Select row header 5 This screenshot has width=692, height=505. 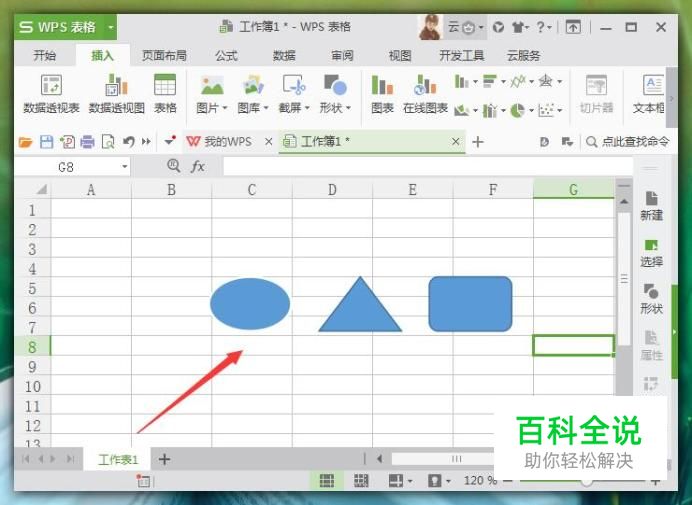click(x=32, y=289)
